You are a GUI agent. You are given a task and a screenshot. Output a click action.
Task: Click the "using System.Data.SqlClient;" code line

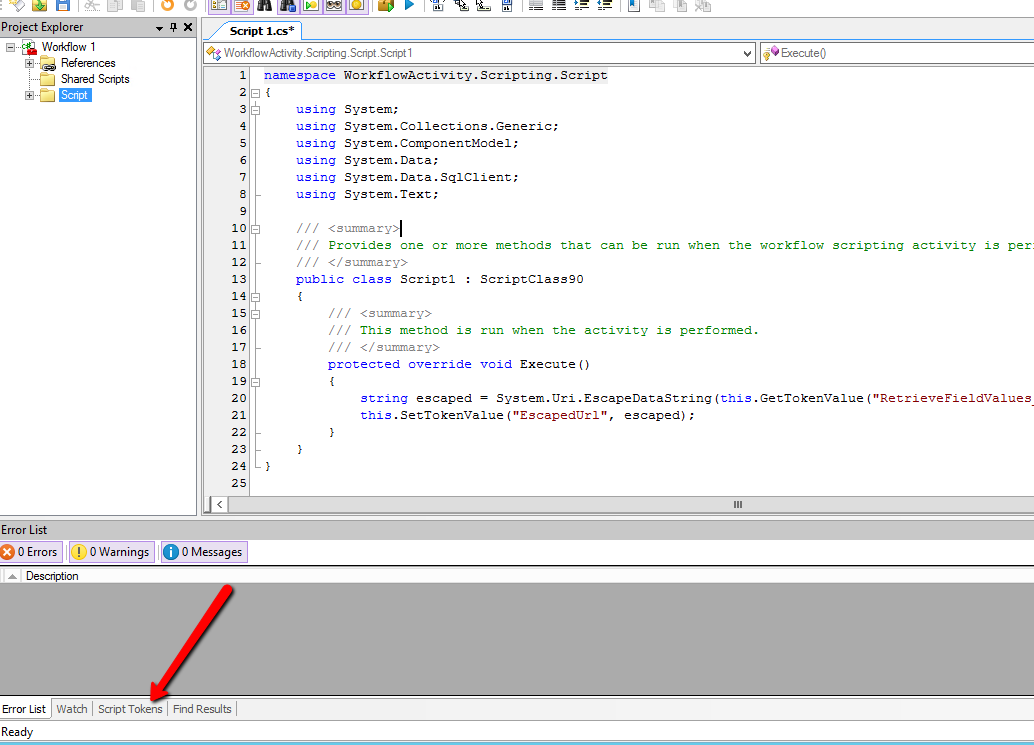(x=407, y=177)
